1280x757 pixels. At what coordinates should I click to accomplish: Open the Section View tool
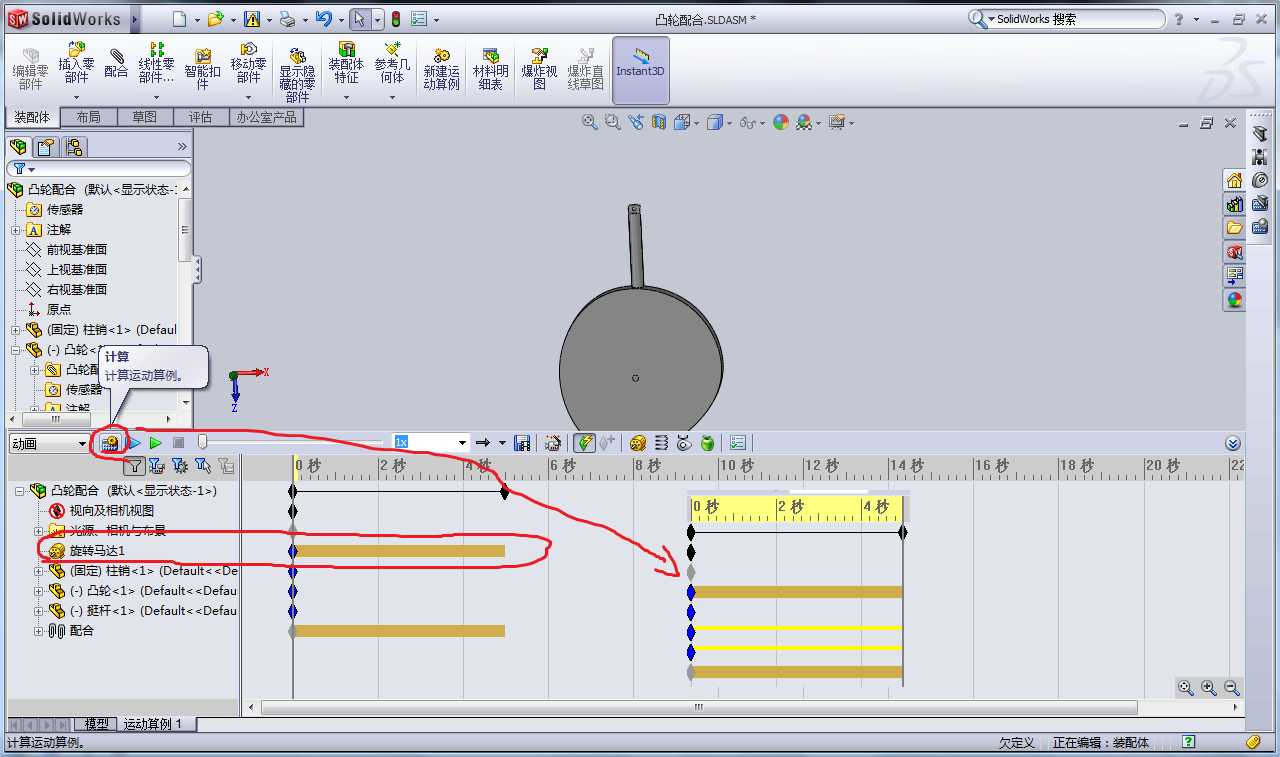click(x=659, y=122)
